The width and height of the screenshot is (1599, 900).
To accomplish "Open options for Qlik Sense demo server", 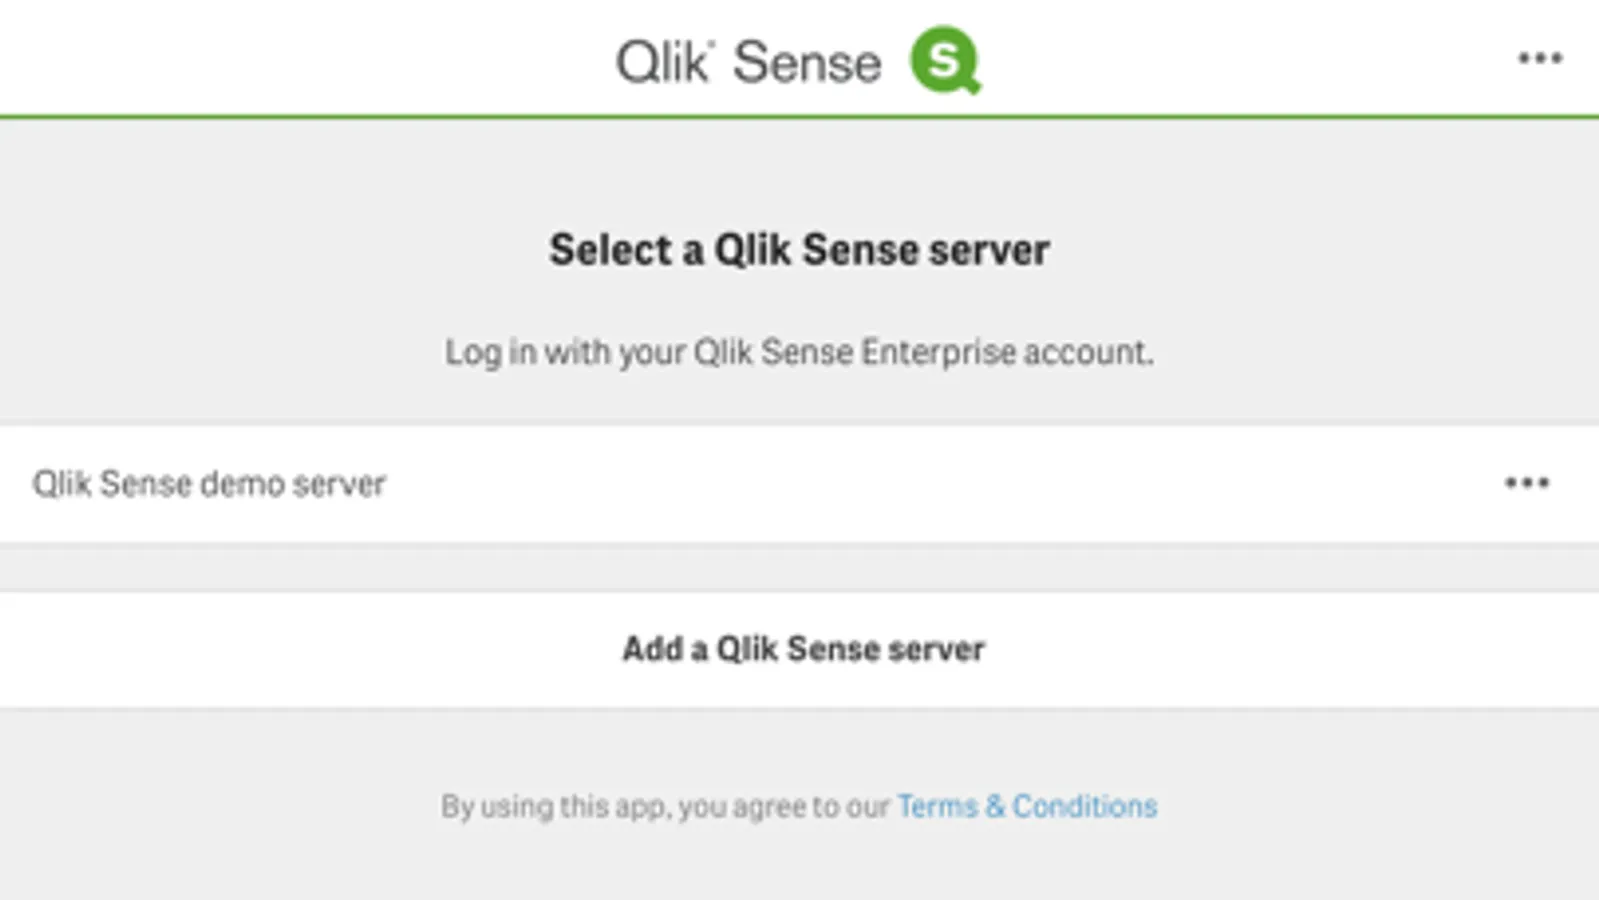I will pyautogui.click(x=1527, y=484).
